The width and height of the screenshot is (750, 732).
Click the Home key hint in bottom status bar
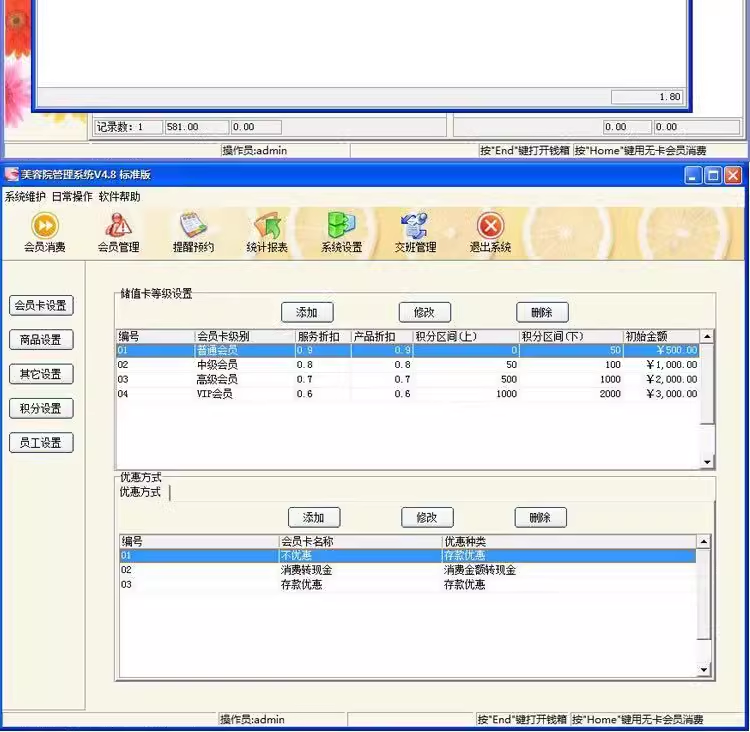638,720
